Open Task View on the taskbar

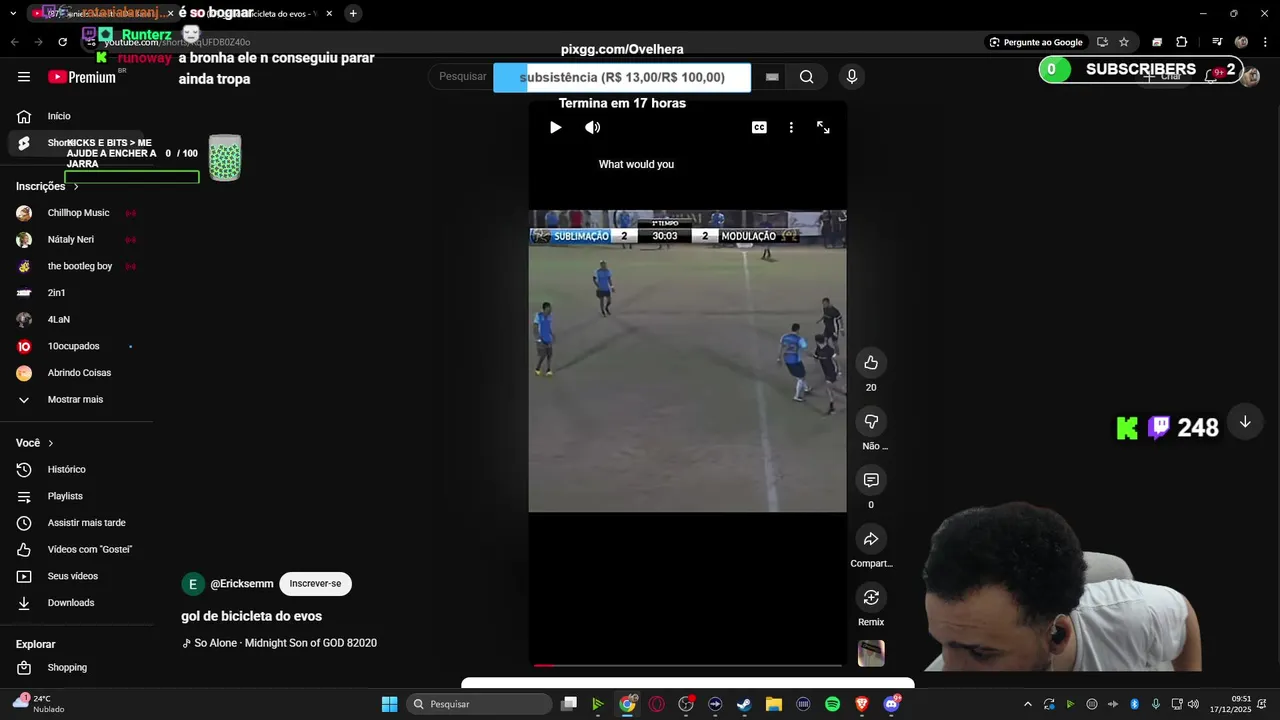click(569, 704)
